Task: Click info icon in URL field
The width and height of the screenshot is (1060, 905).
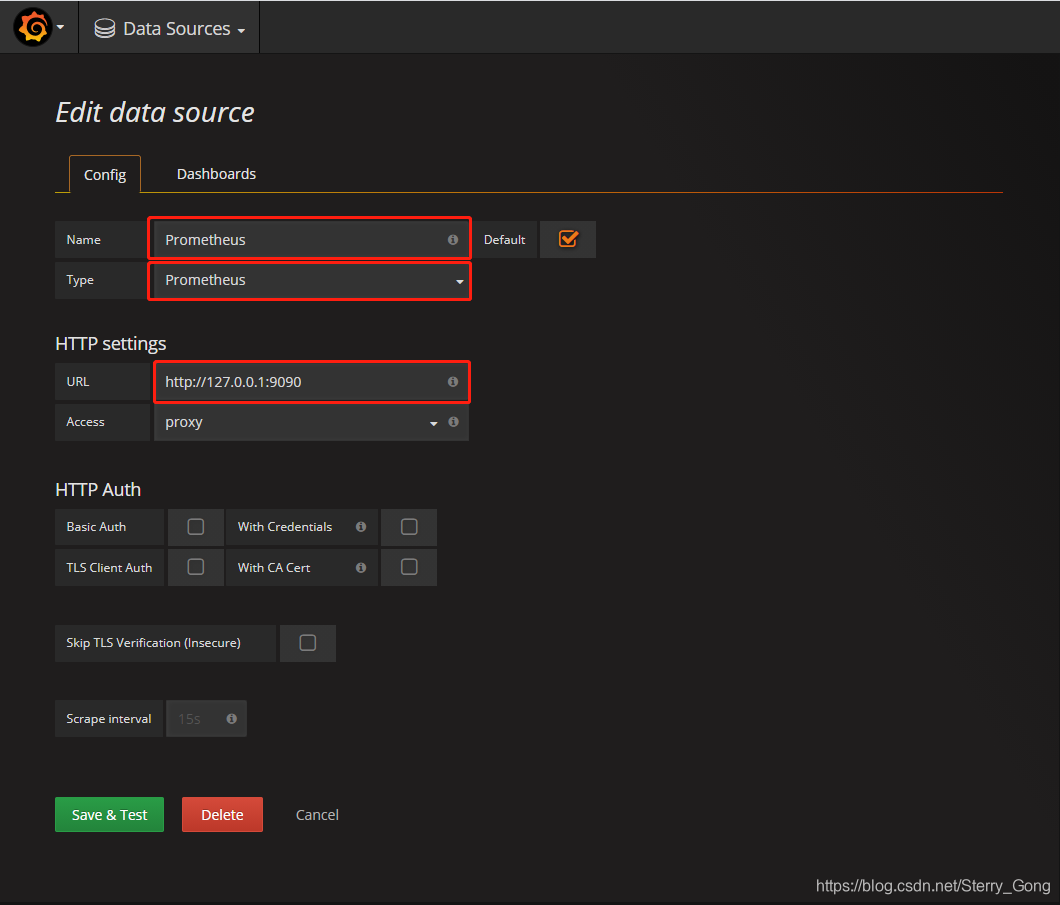Action: [x=453, y=382]
